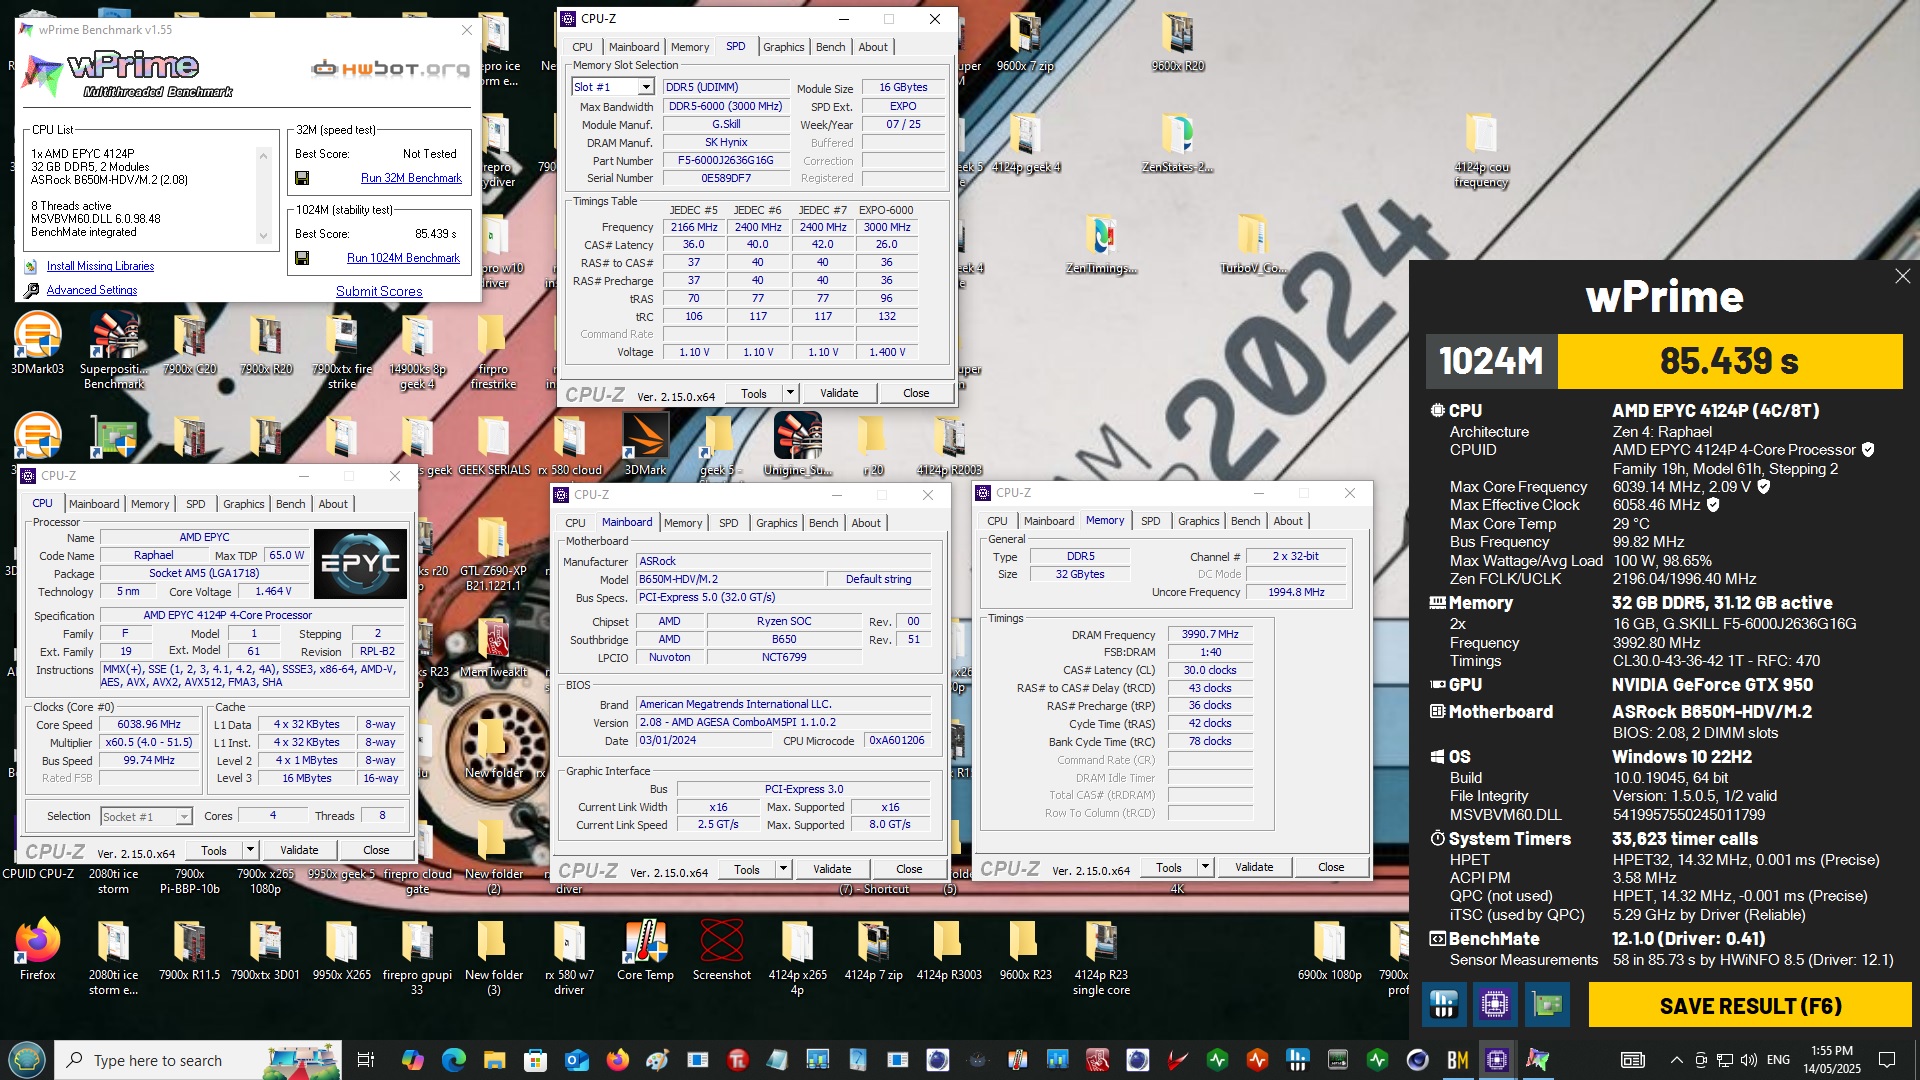Viewport: 1920px width, 1080px height.
Task: Open About tab in Mainboard window
Action: [x=866, y=523]
